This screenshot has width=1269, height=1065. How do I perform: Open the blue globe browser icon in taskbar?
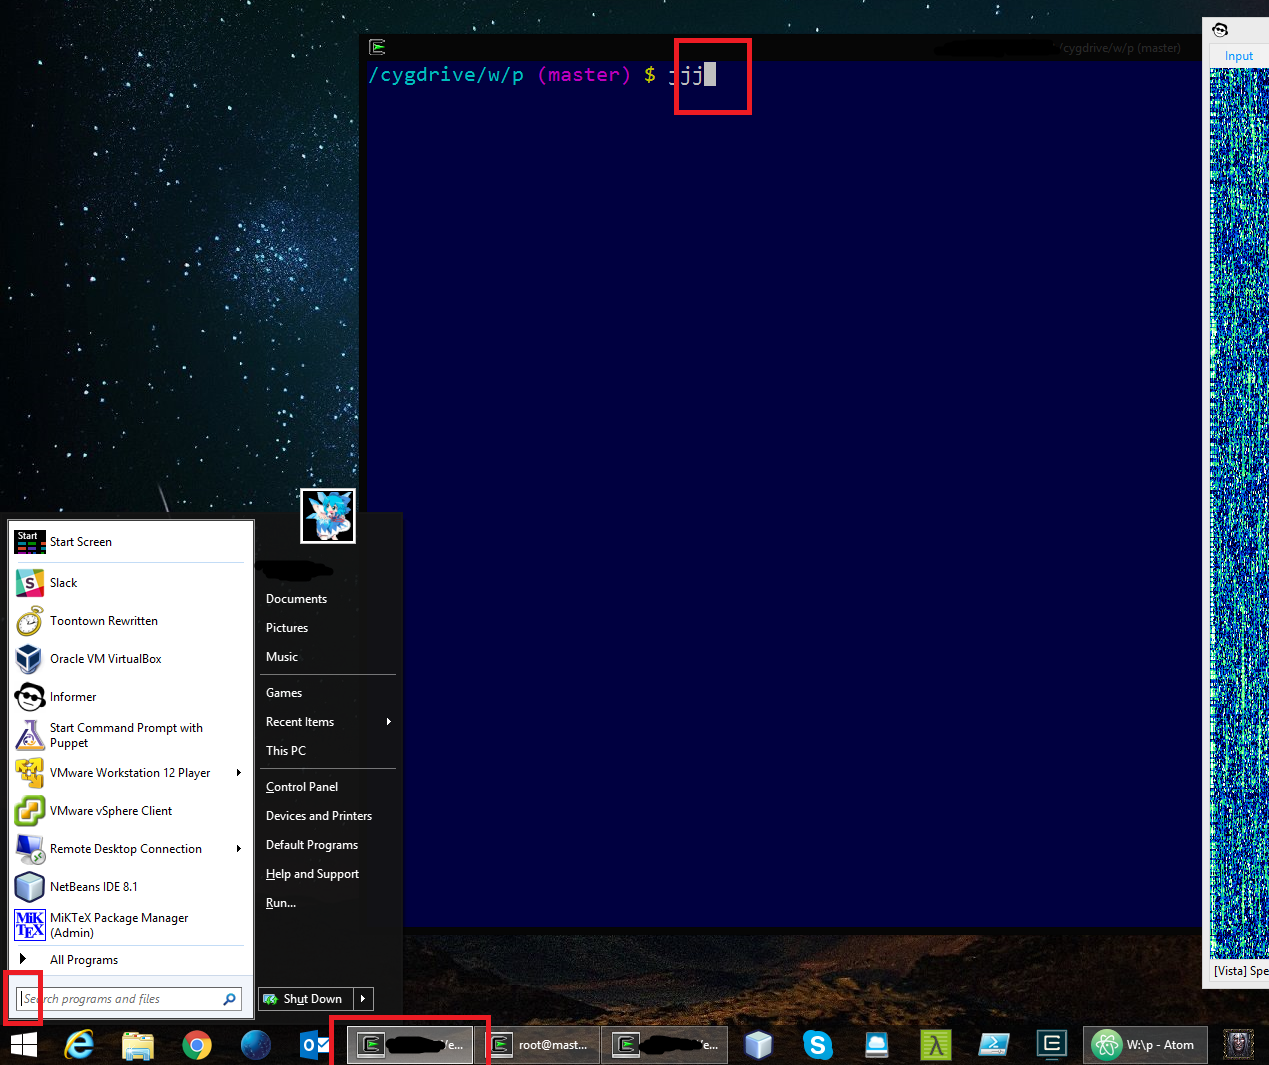point(256,1045)
